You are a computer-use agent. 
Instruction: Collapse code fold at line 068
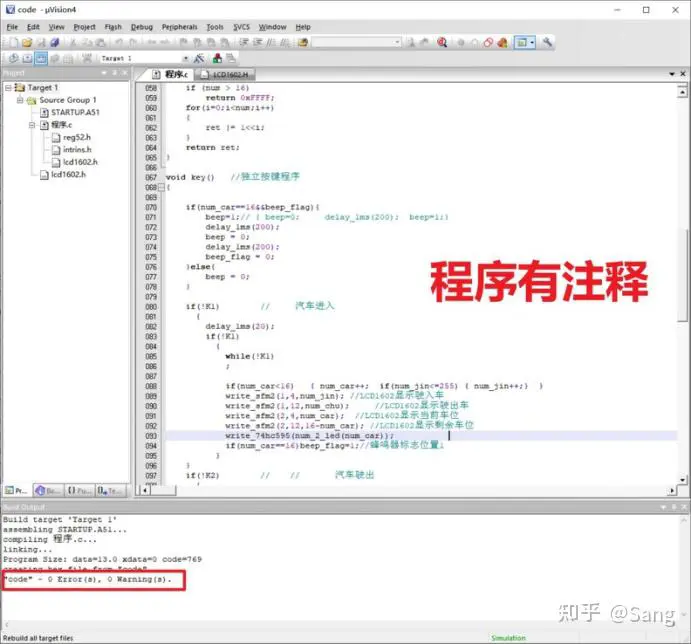[161, 187]
